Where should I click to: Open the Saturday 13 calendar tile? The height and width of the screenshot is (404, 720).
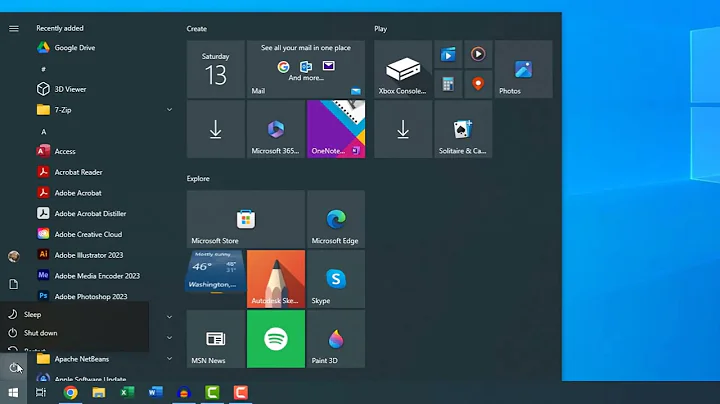tap(216, 69)
